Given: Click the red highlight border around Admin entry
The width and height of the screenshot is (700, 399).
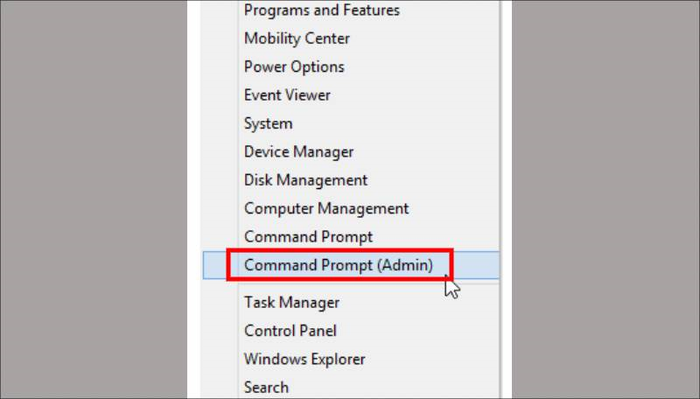Looking at the screenshot, I should point(339,251).
